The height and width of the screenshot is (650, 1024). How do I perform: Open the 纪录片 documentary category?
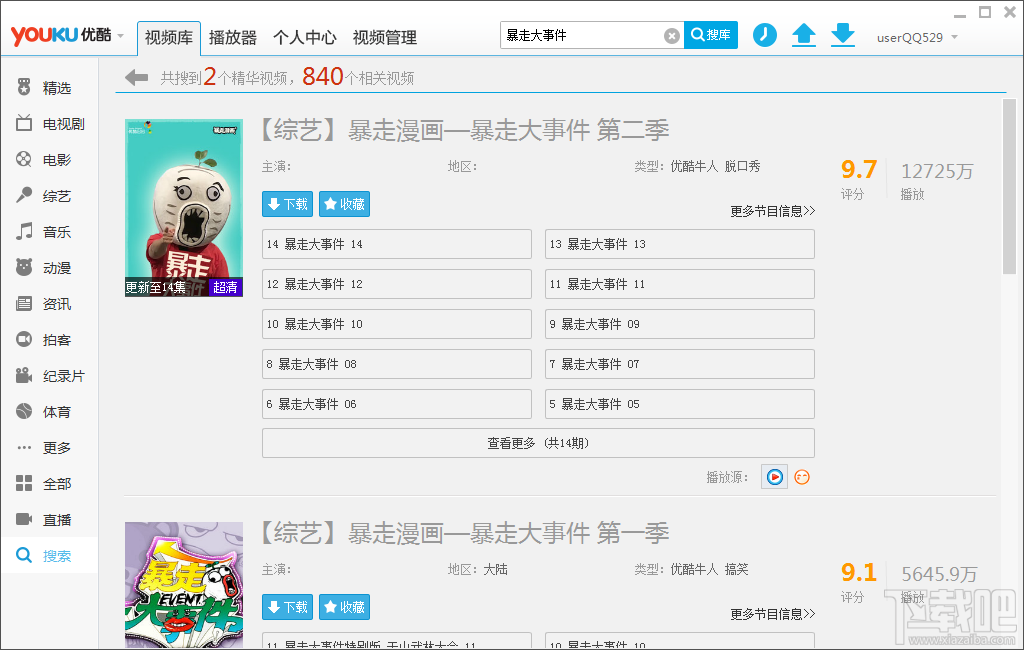50,376
